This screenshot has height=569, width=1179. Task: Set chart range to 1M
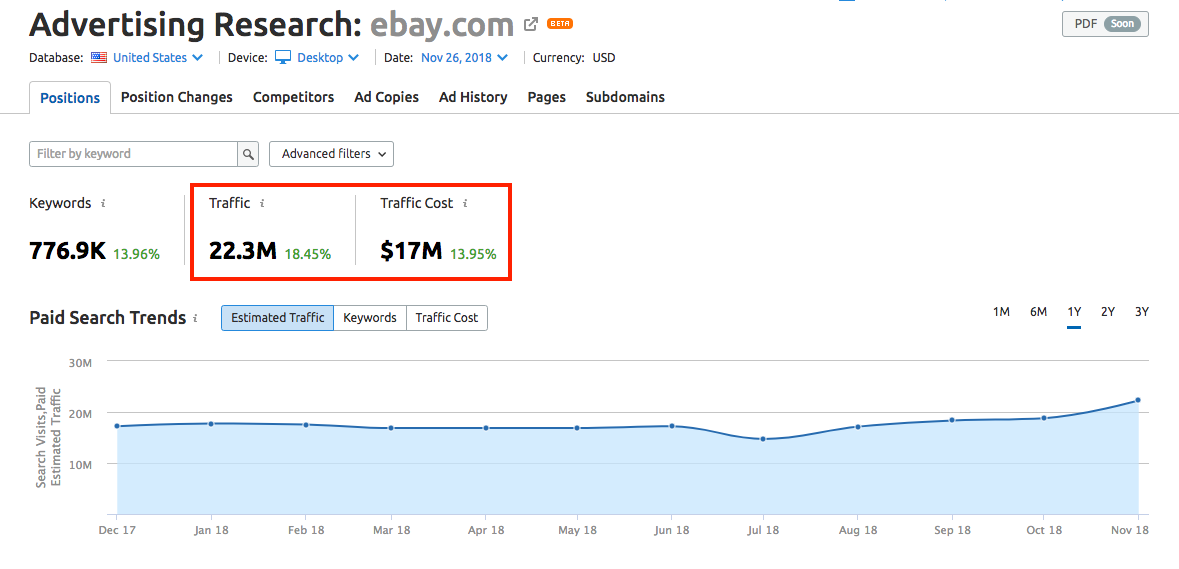[1001, 312]
